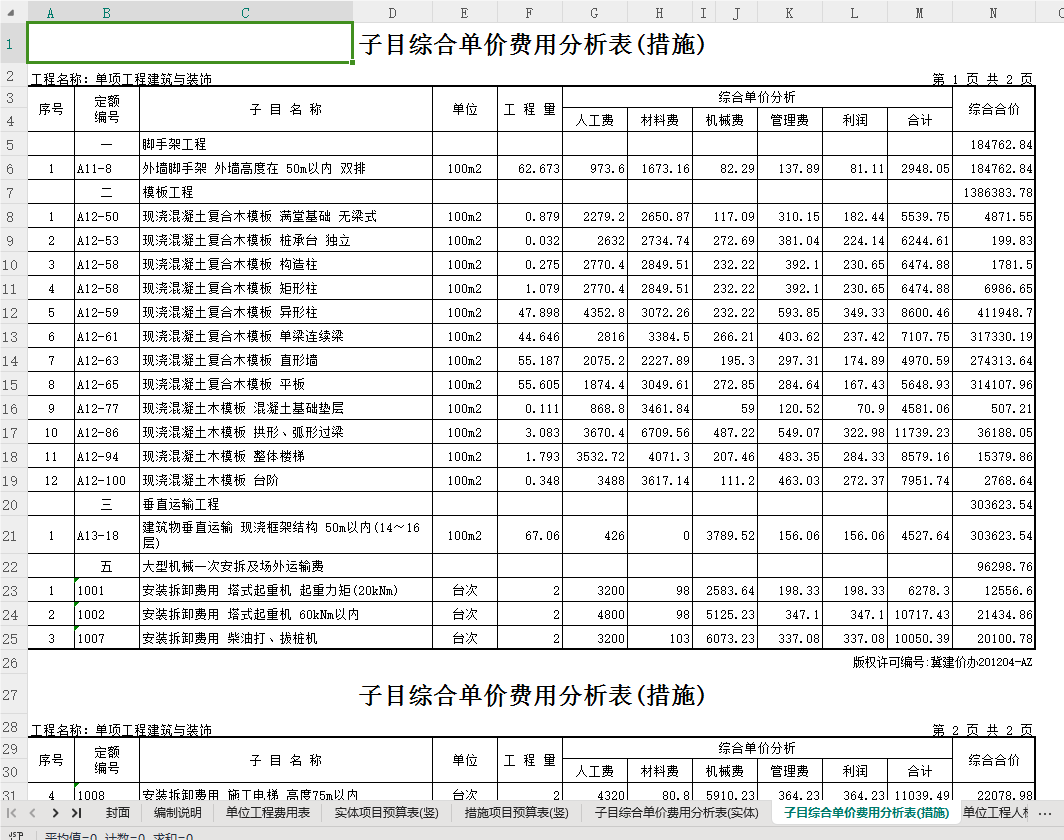Click the previous sheet navigation arrow

33,812
